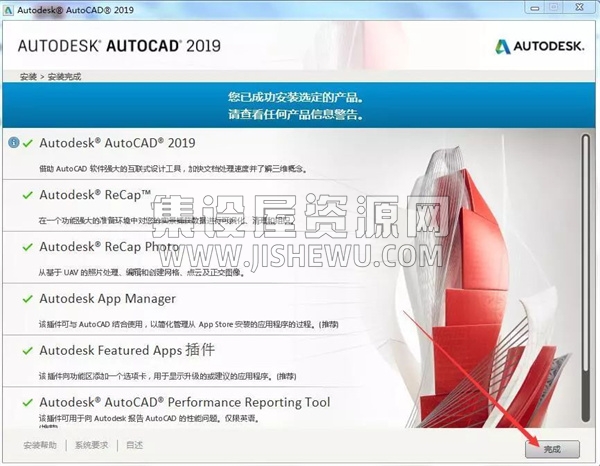Click the green checkmark next to Autodesk AutoCAD 2019
The image size is (600, 466).
(28, 143)
